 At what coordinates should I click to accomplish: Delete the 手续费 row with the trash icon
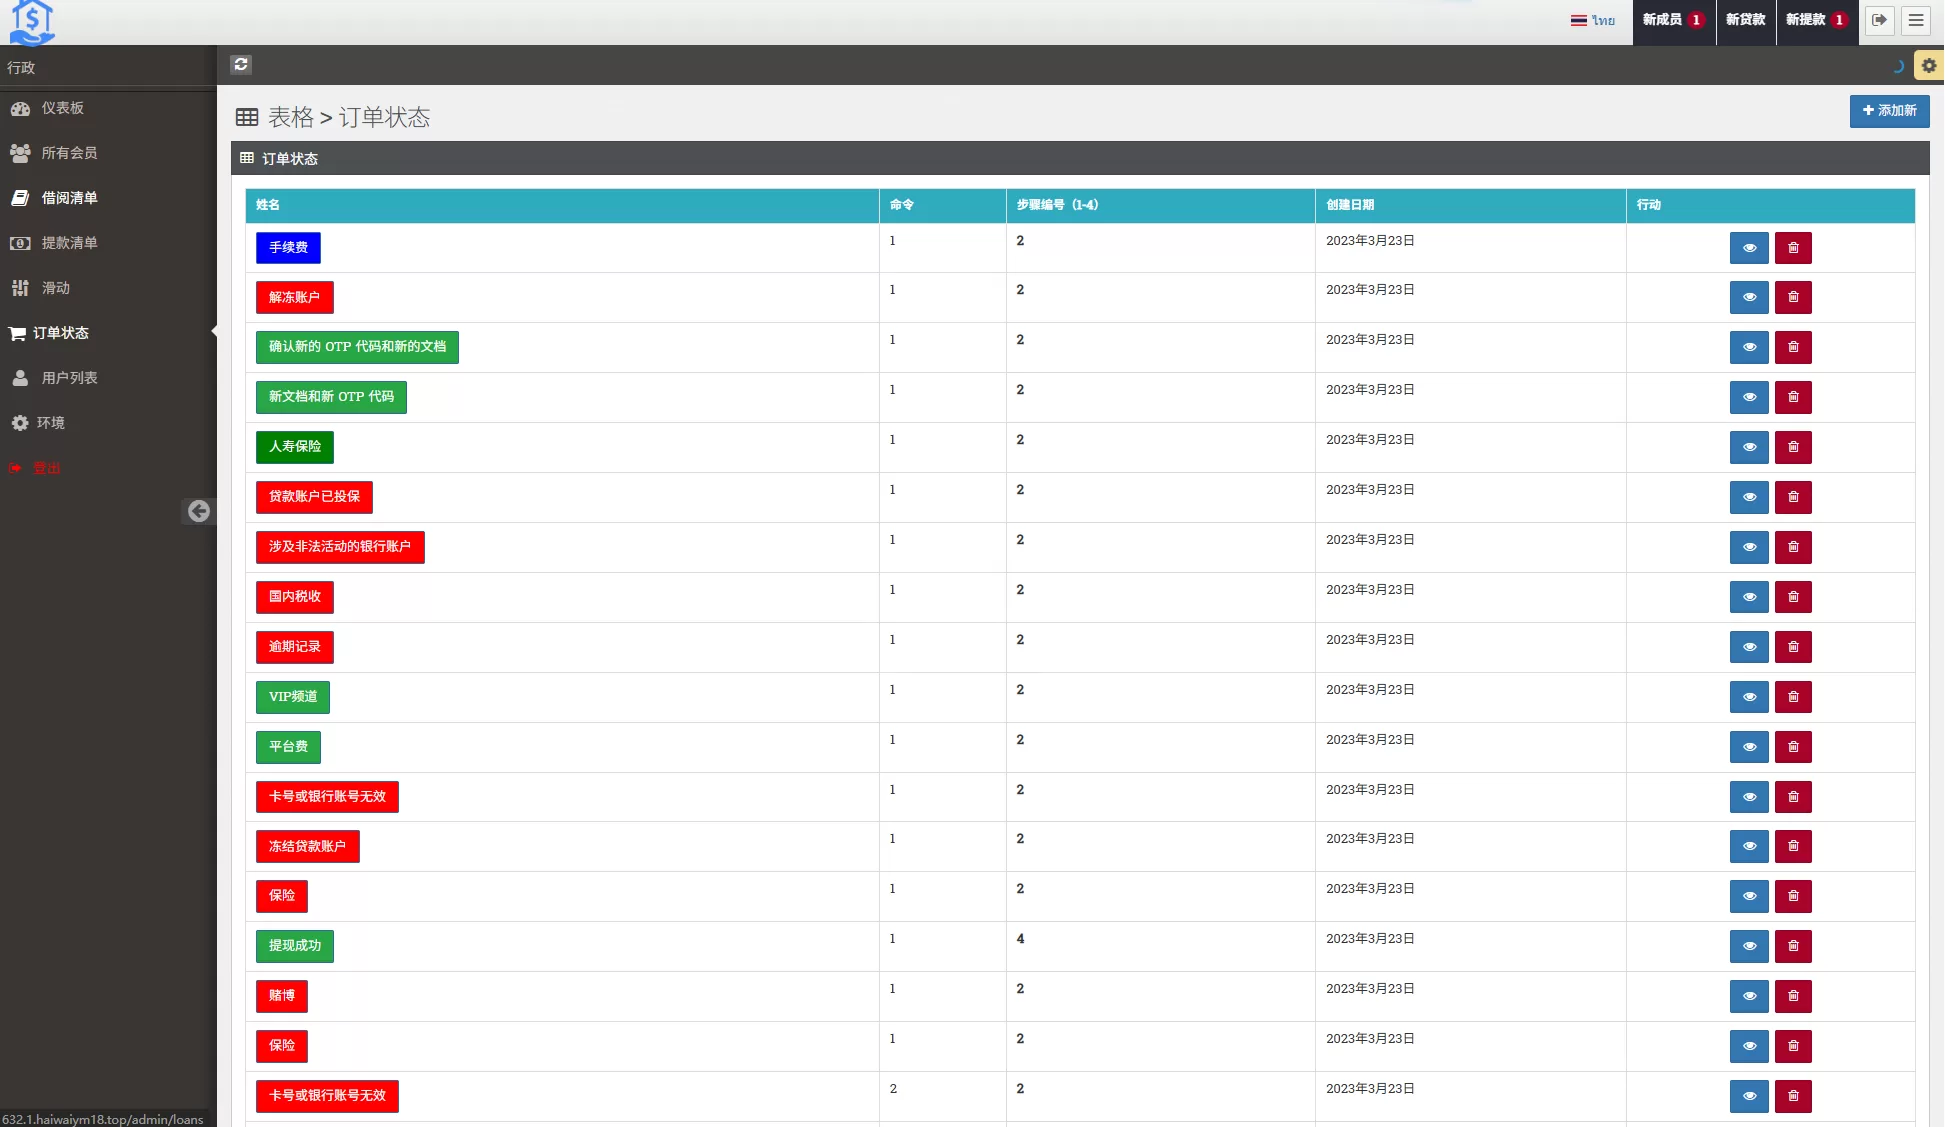pyautogui.click(x=1793, y=248)
